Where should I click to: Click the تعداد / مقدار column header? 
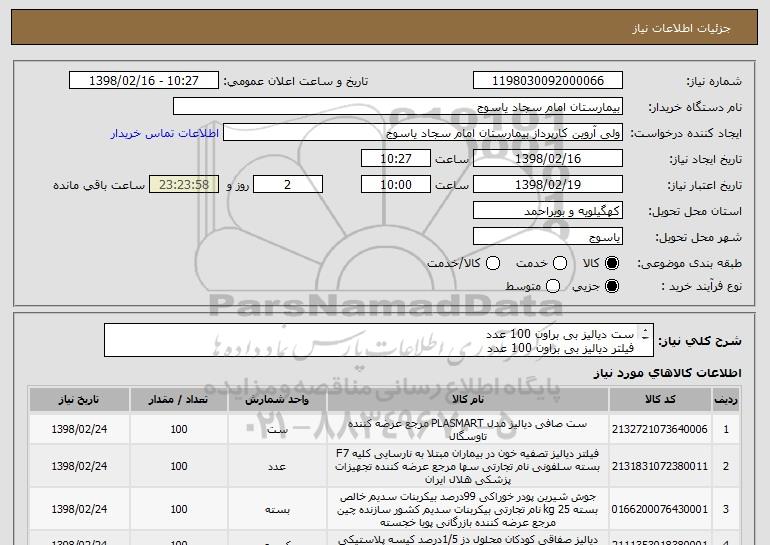tap(179, 400)
